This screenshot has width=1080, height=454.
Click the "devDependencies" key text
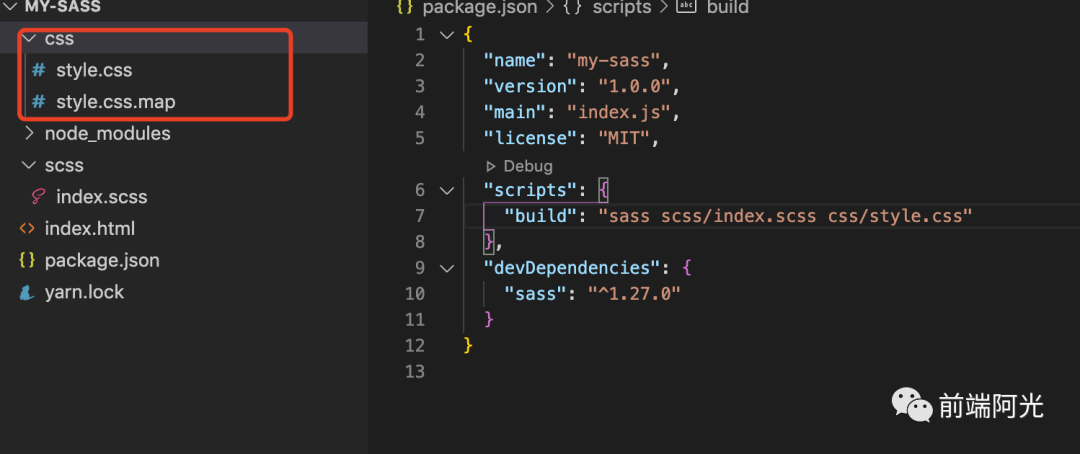[x=572, y=268]
